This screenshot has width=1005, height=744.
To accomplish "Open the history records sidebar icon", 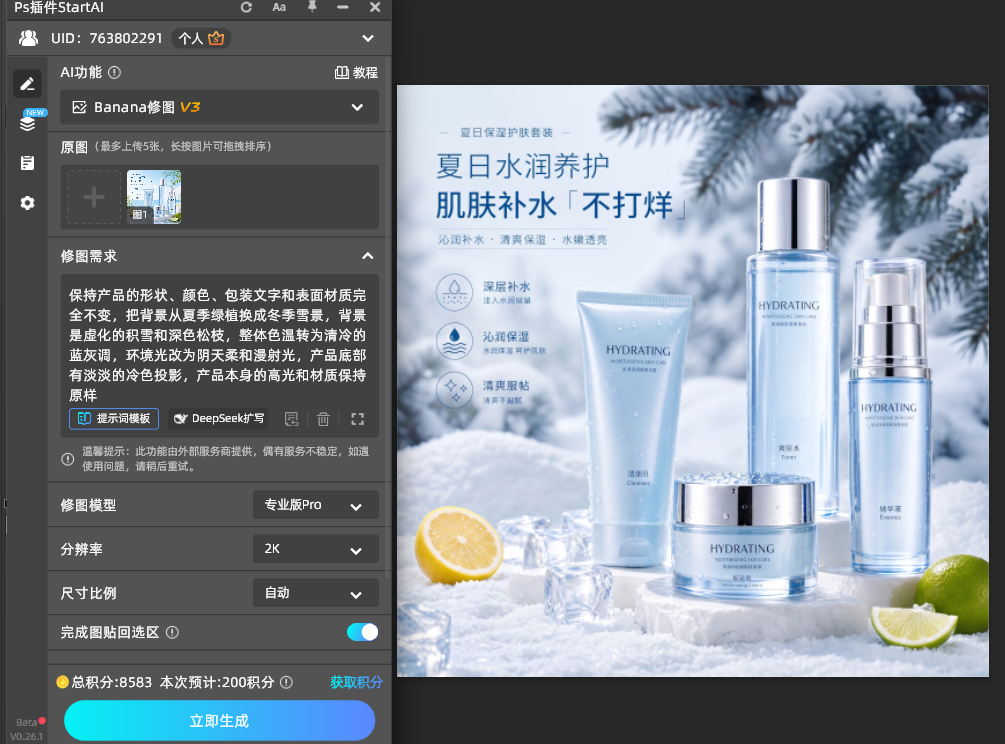I will point(28,163).
